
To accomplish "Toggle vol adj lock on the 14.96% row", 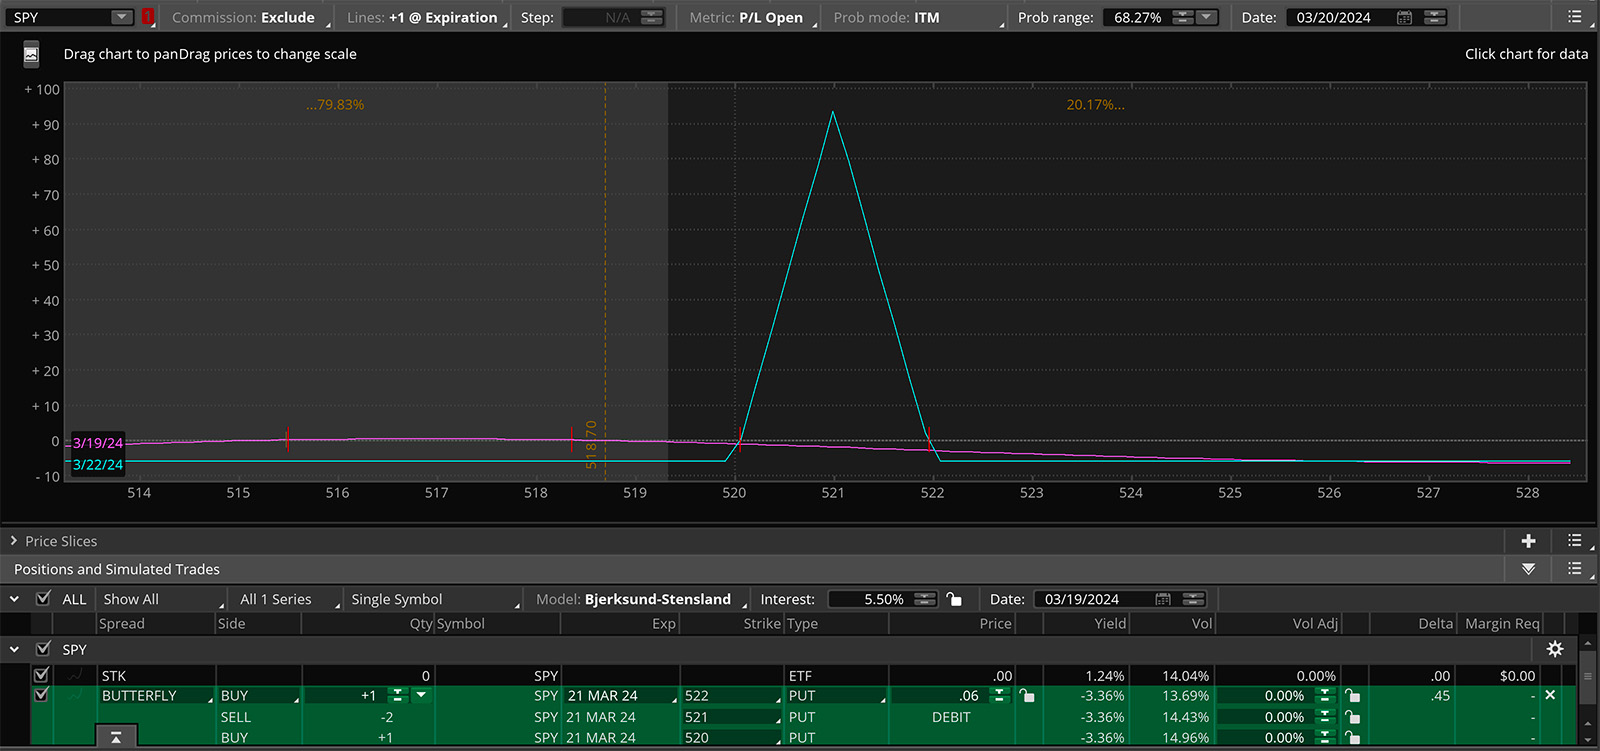I will tap(1352, 738).
